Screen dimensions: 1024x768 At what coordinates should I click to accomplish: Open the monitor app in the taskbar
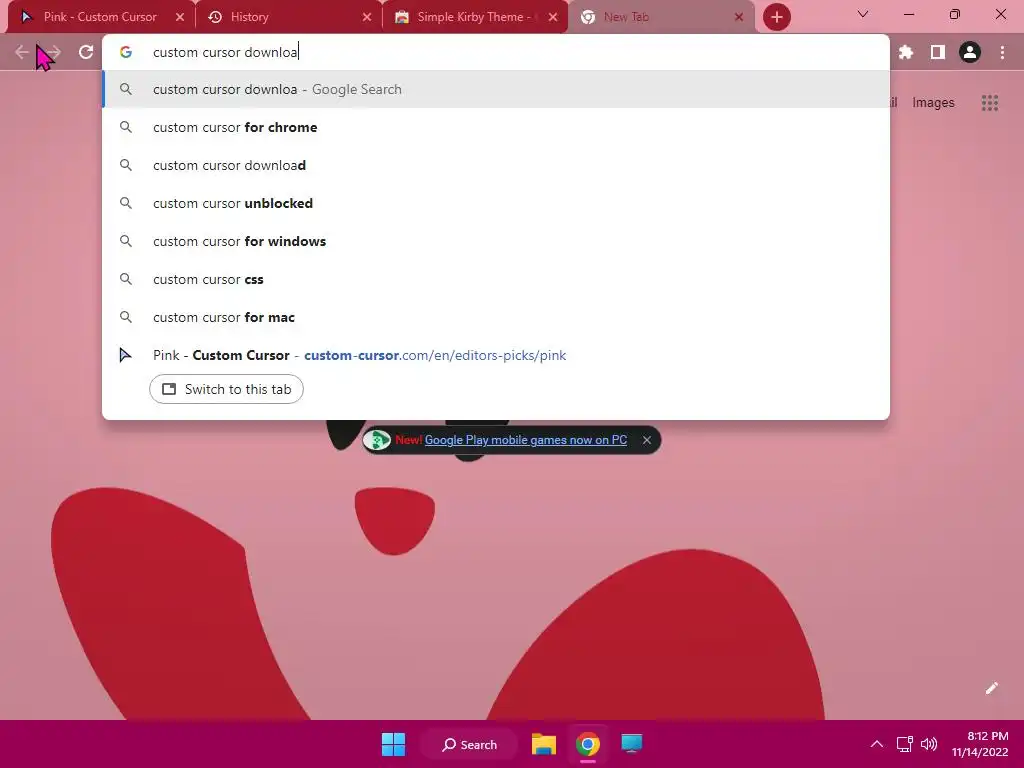[x=632, y=744]
